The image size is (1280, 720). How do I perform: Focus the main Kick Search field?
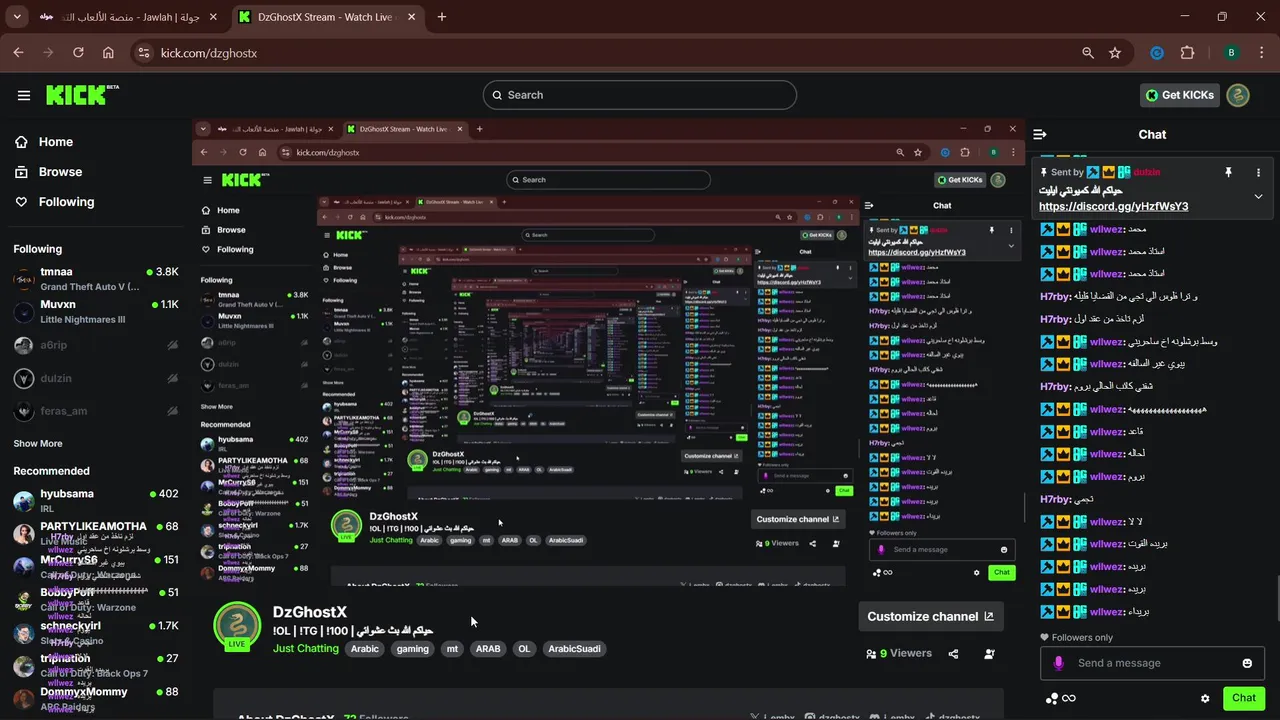pyautogui.click(x=640, y=95)
